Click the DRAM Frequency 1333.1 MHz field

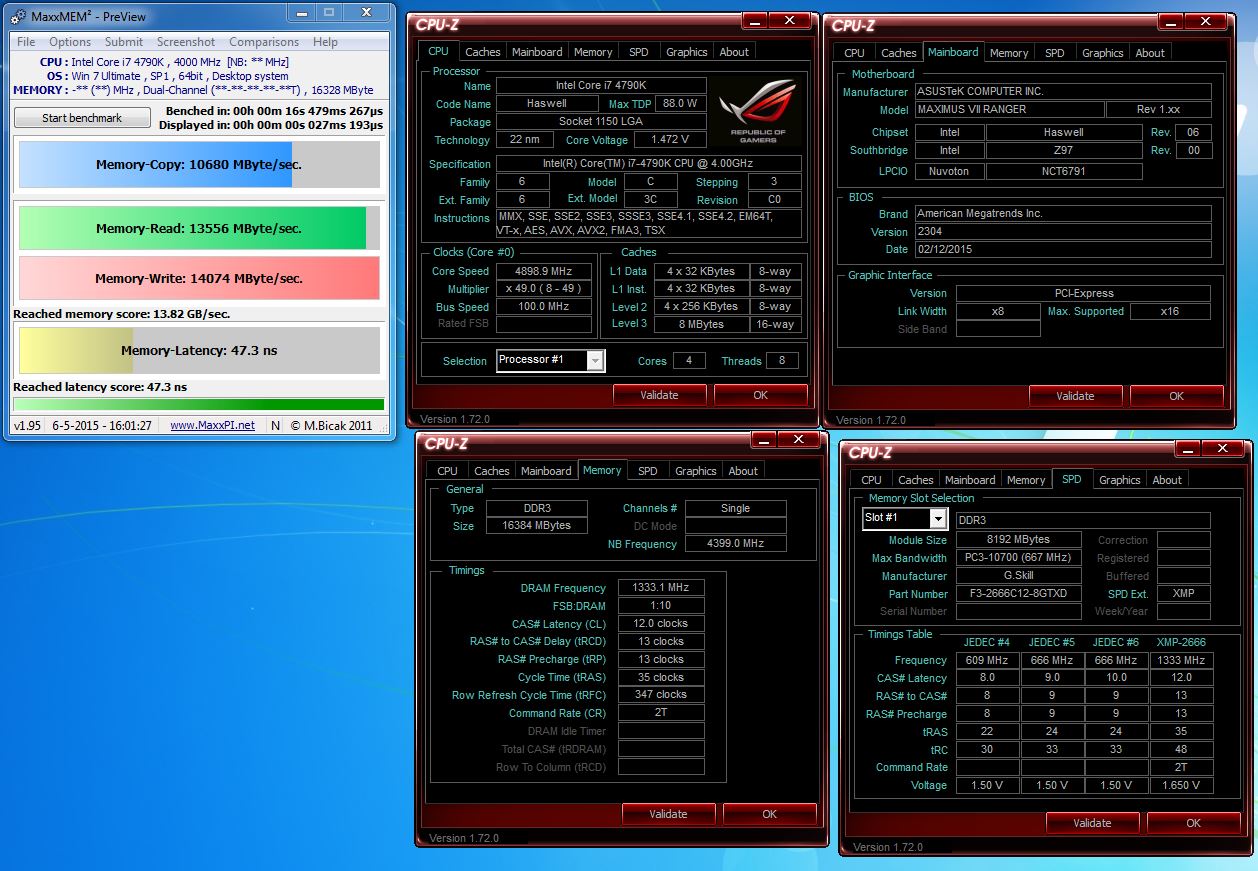point(661,588)
